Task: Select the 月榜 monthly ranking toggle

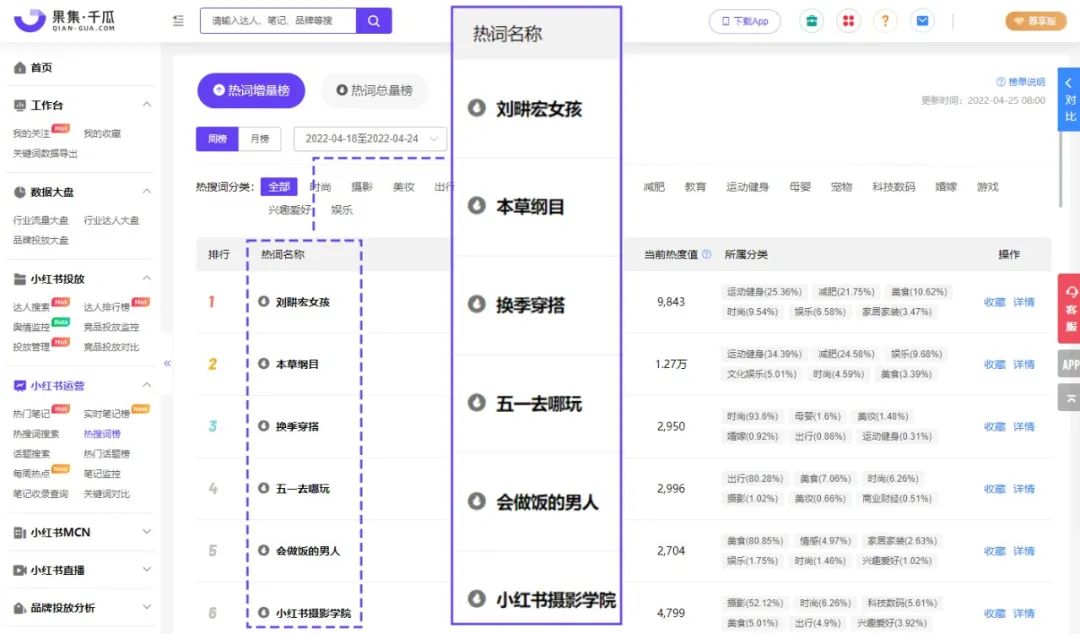Action: click(260, 139)
